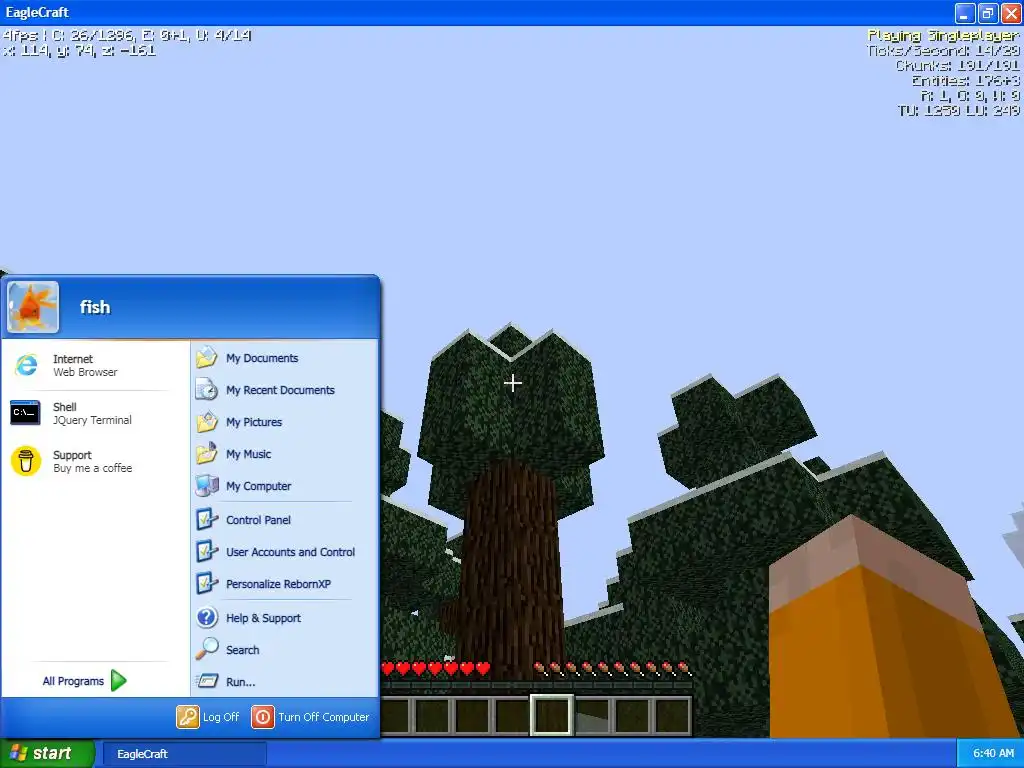
Task: Click the 'Playing Singleplayer' status text
Action: pos(943,35)
